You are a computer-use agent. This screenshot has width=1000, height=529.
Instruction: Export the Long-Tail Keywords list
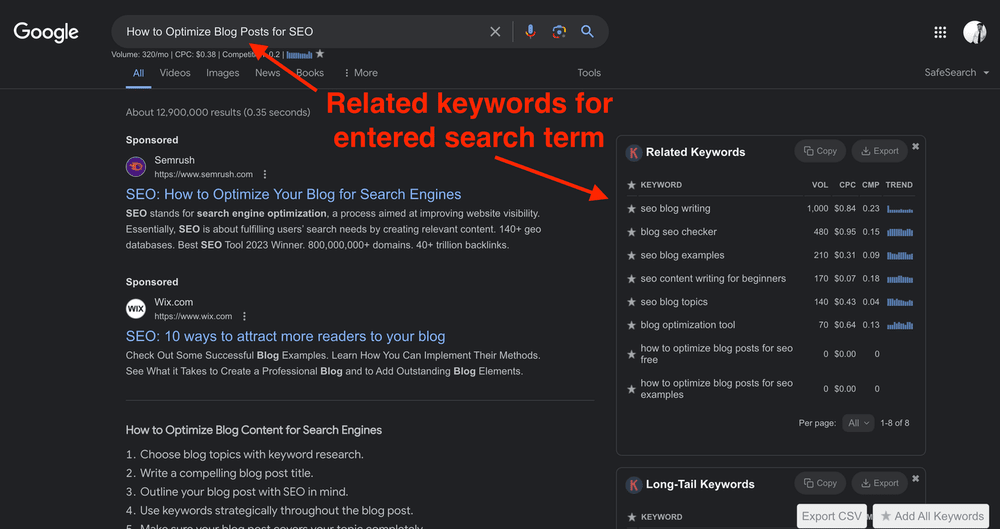879,483
